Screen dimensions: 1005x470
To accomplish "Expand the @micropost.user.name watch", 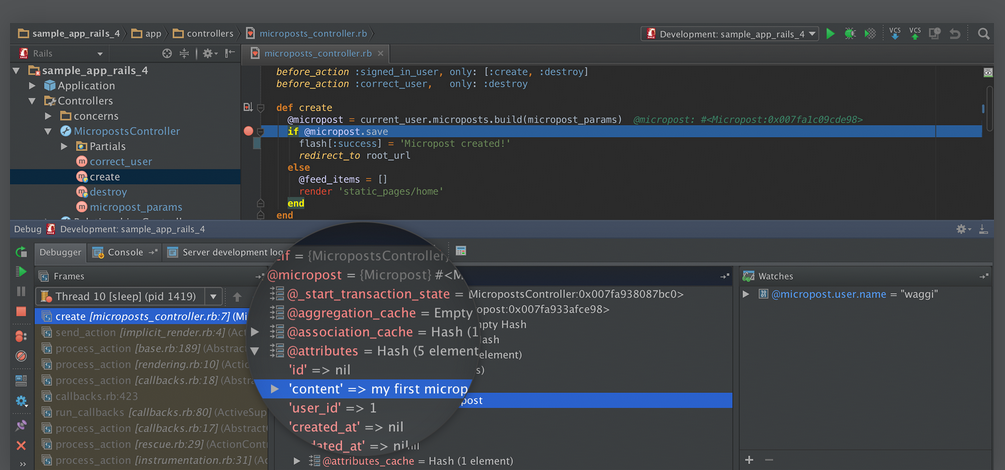I will [745, 294].
